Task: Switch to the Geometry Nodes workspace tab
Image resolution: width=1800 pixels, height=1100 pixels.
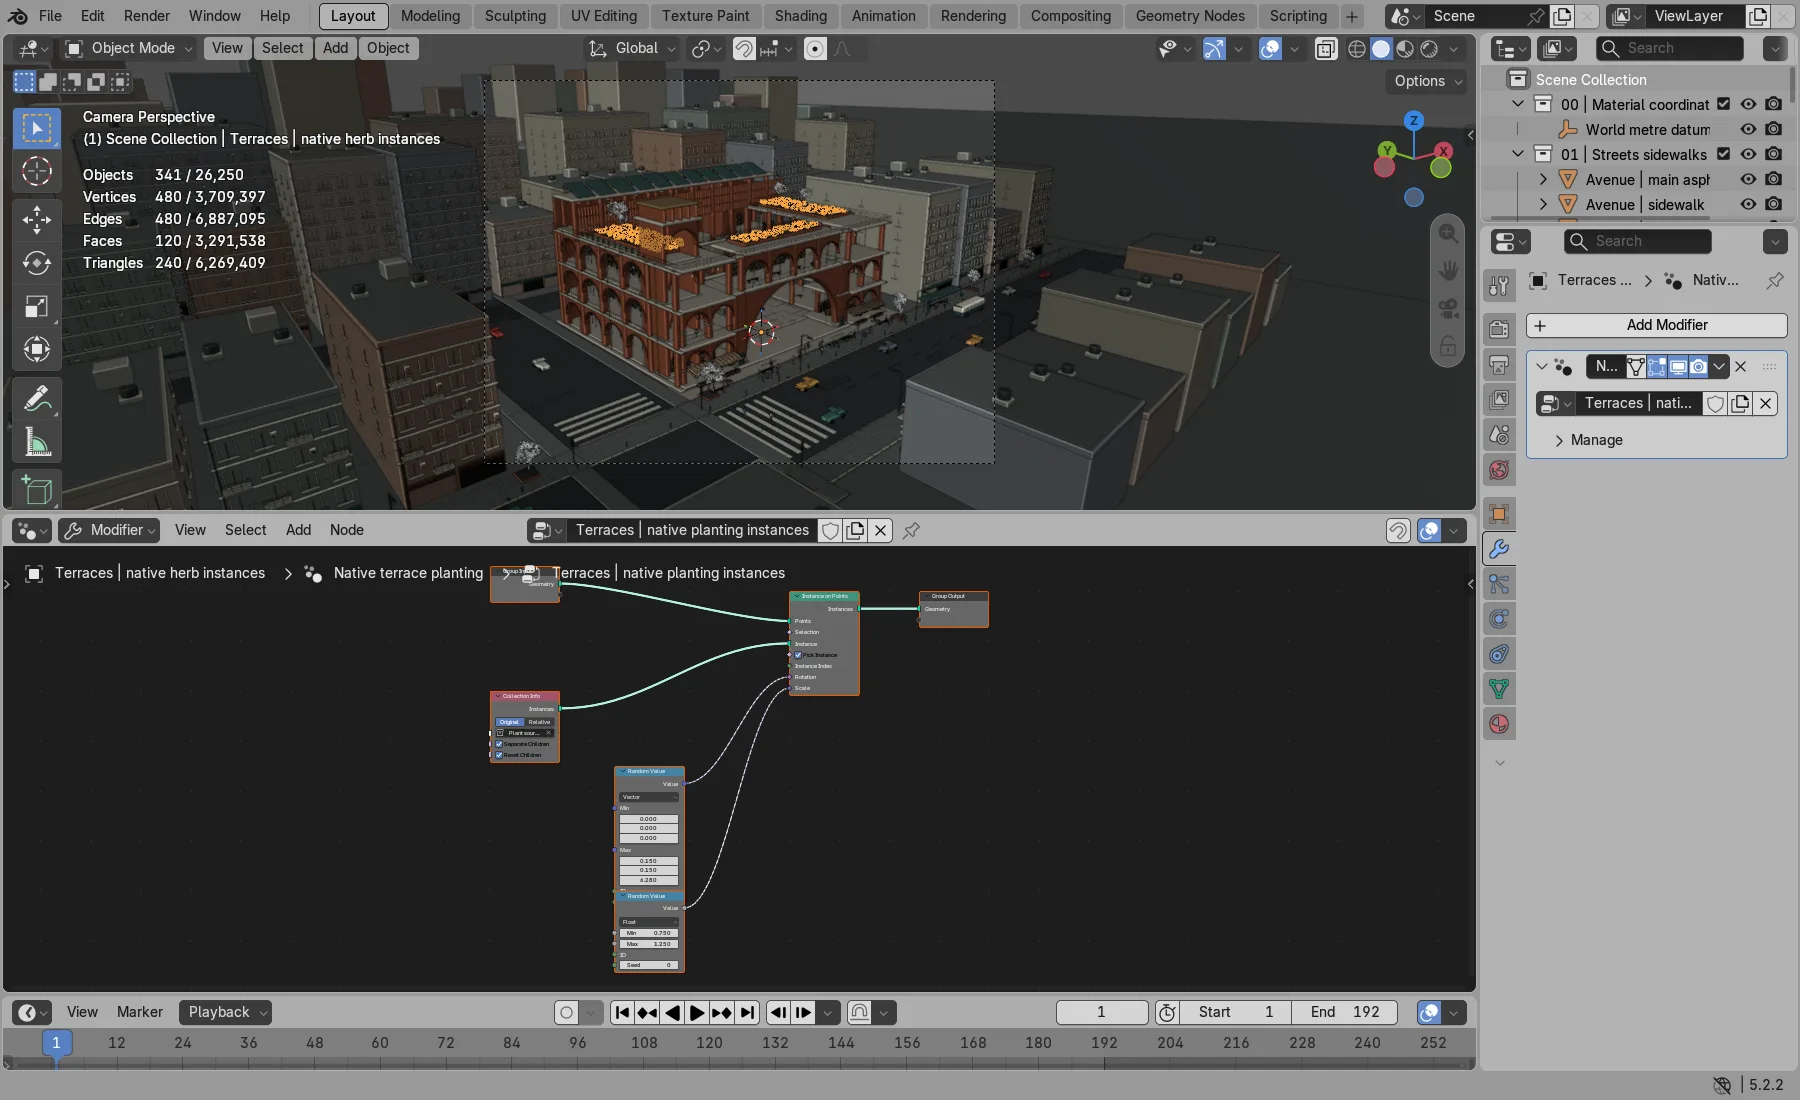Action: point(1190,16)
